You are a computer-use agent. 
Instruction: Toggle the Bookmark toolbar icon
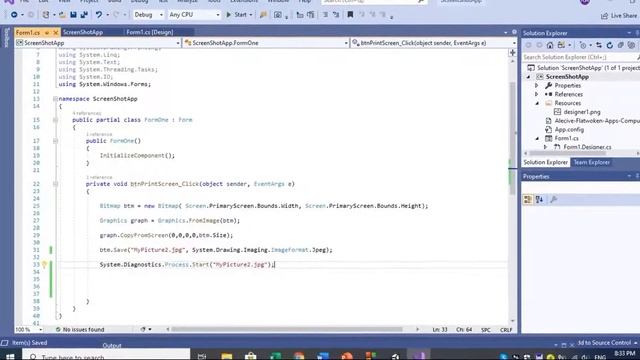click(350, 15)
